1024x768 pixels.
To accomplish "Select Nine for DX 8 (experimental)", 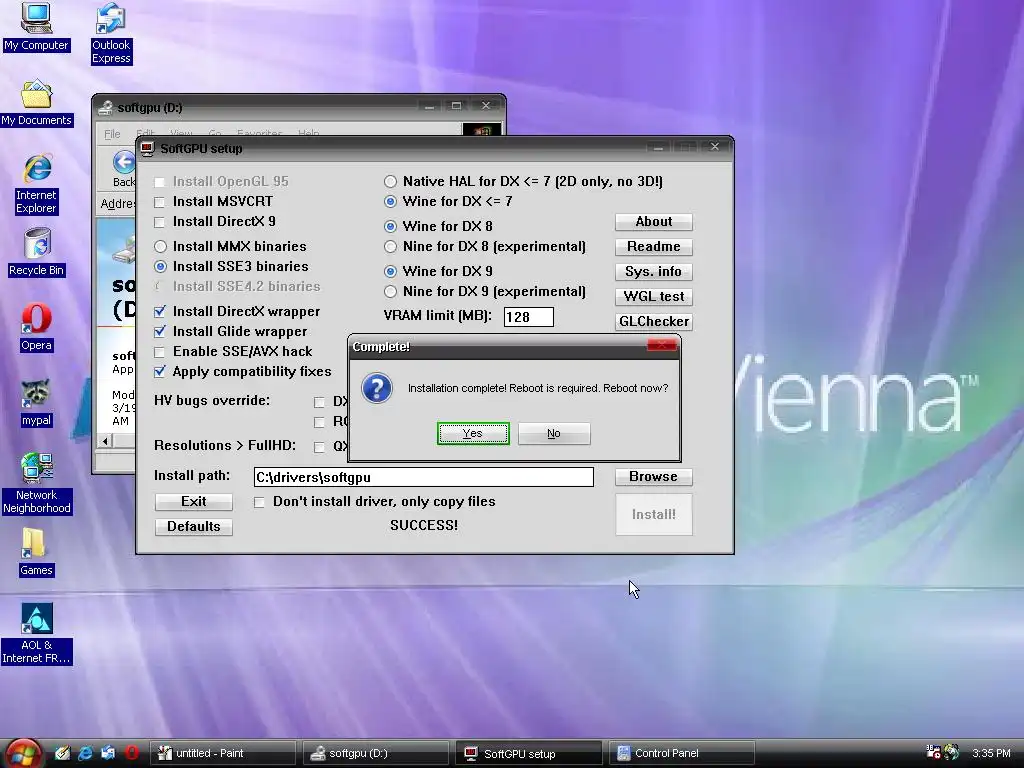I will point(390,246).
